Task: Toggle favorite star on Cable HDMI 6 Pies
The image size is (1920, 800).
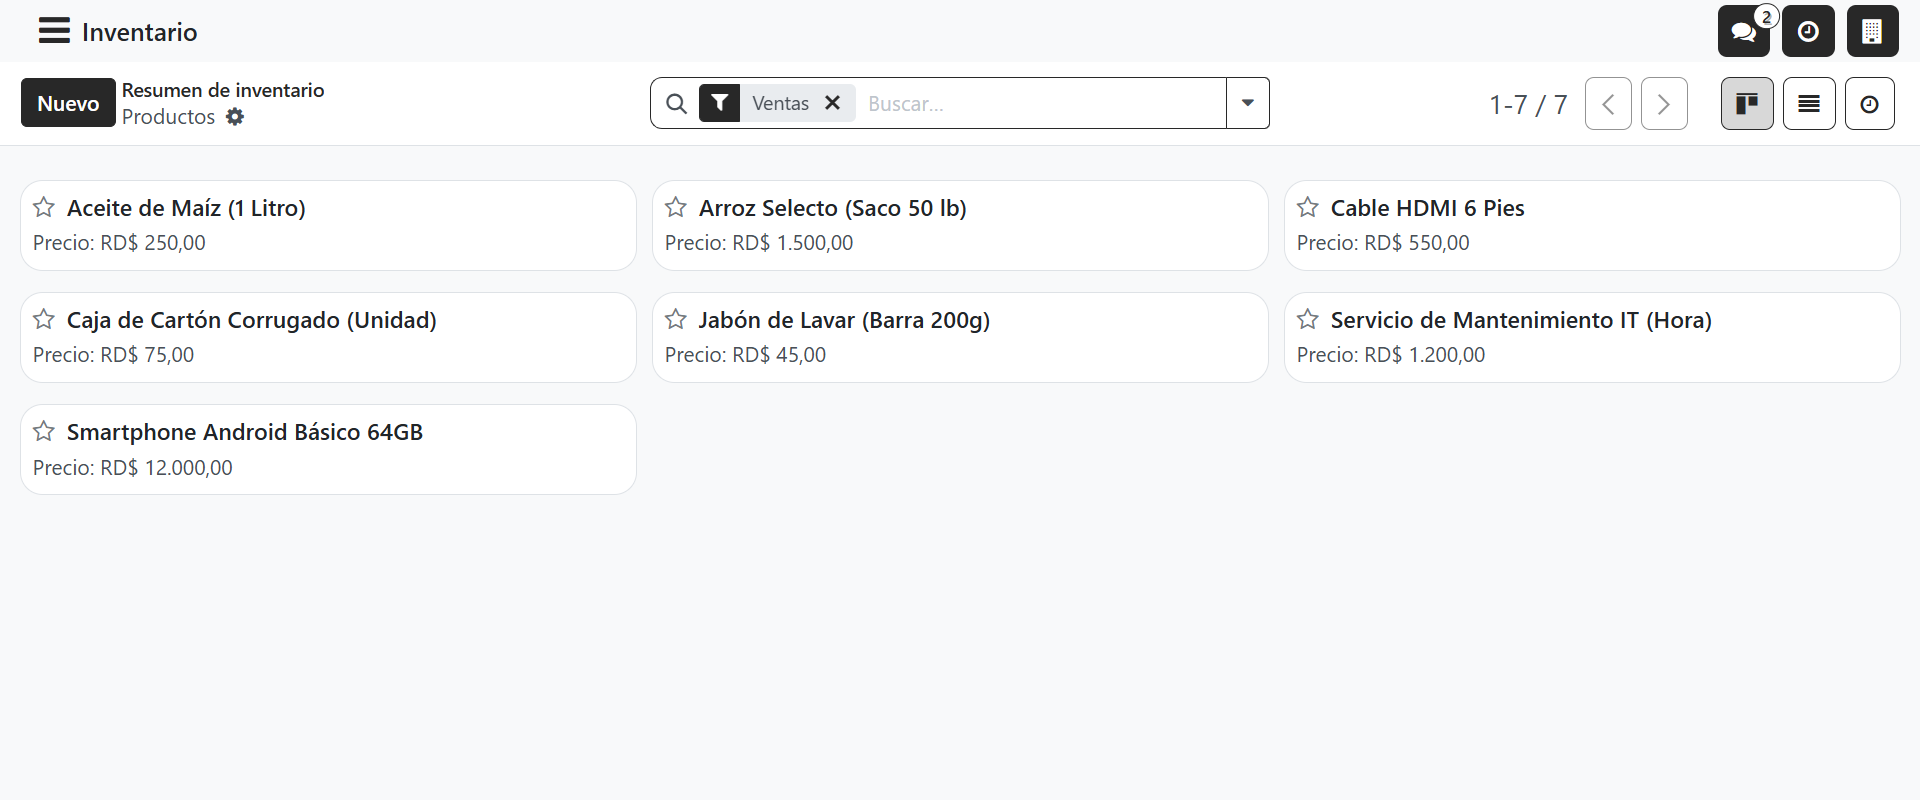Action: [x=1308, y=207]
